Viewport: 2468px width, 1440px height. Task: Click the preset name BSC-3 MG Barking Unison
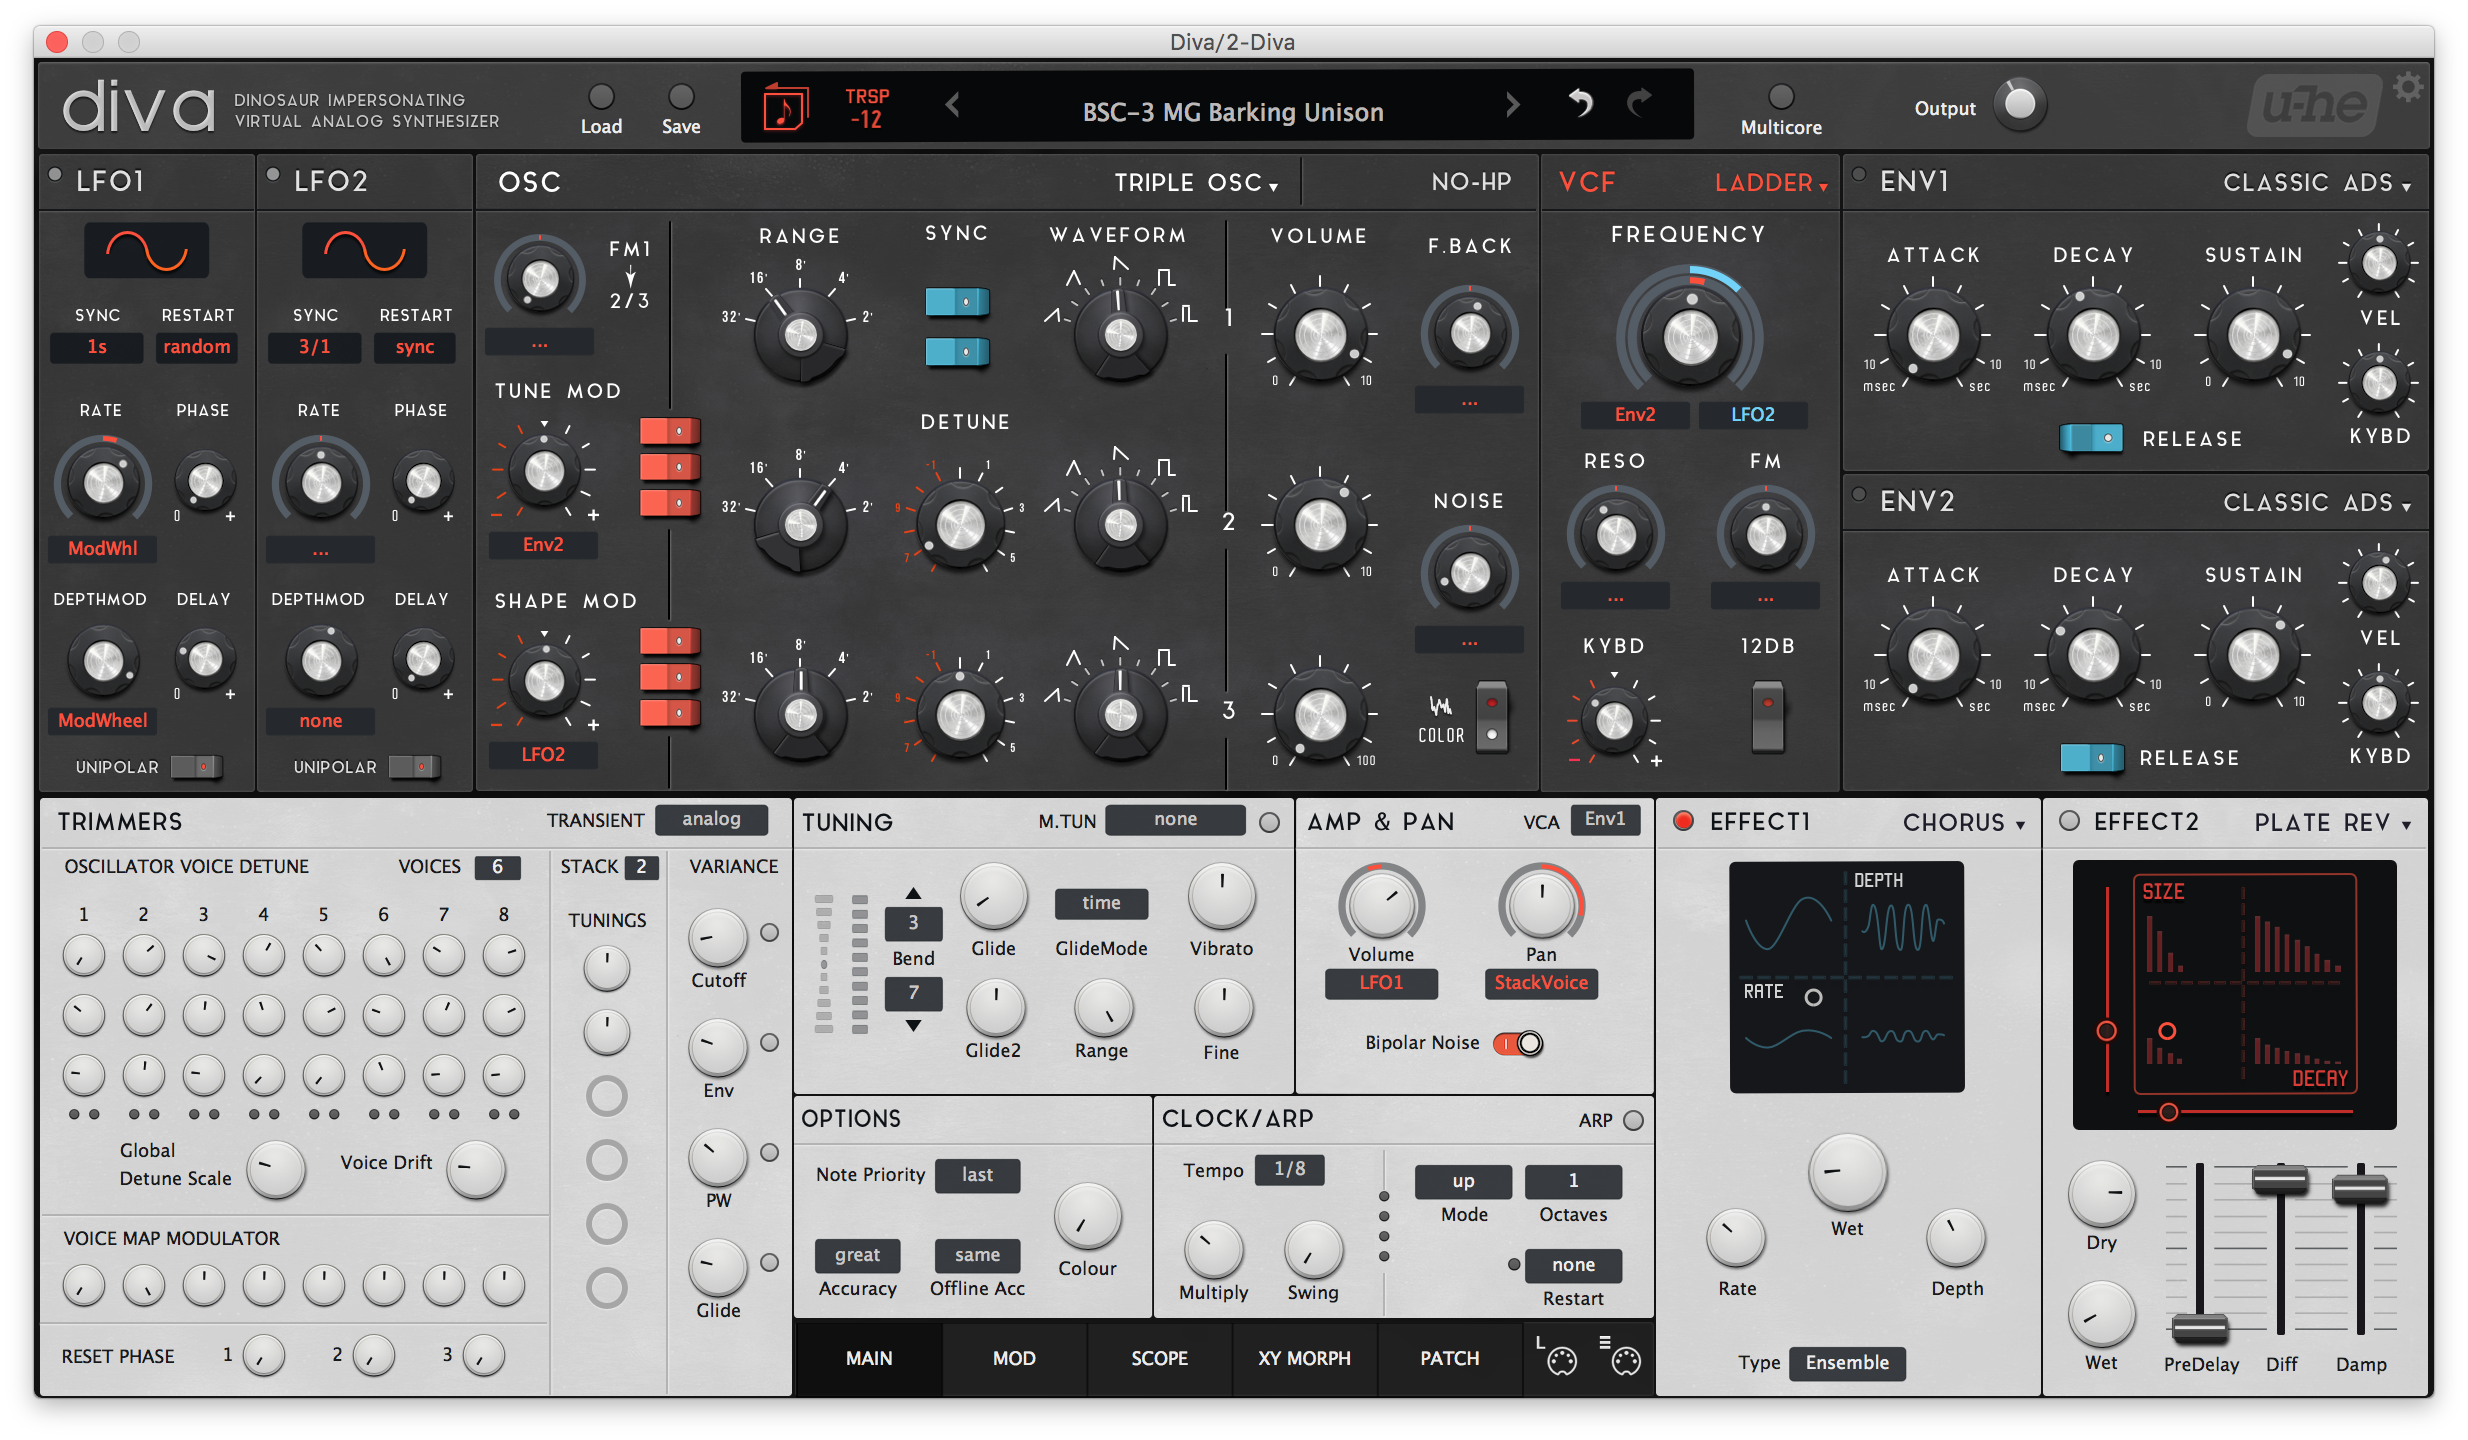1233,112
